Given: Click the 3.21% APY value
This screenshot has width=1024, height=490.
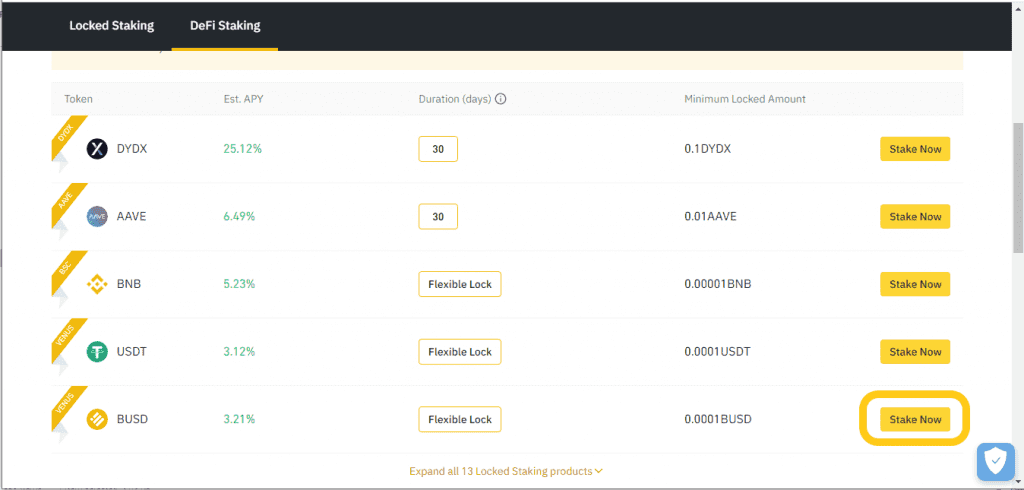Looking at the screenshot, I should (x=240, y=419).
